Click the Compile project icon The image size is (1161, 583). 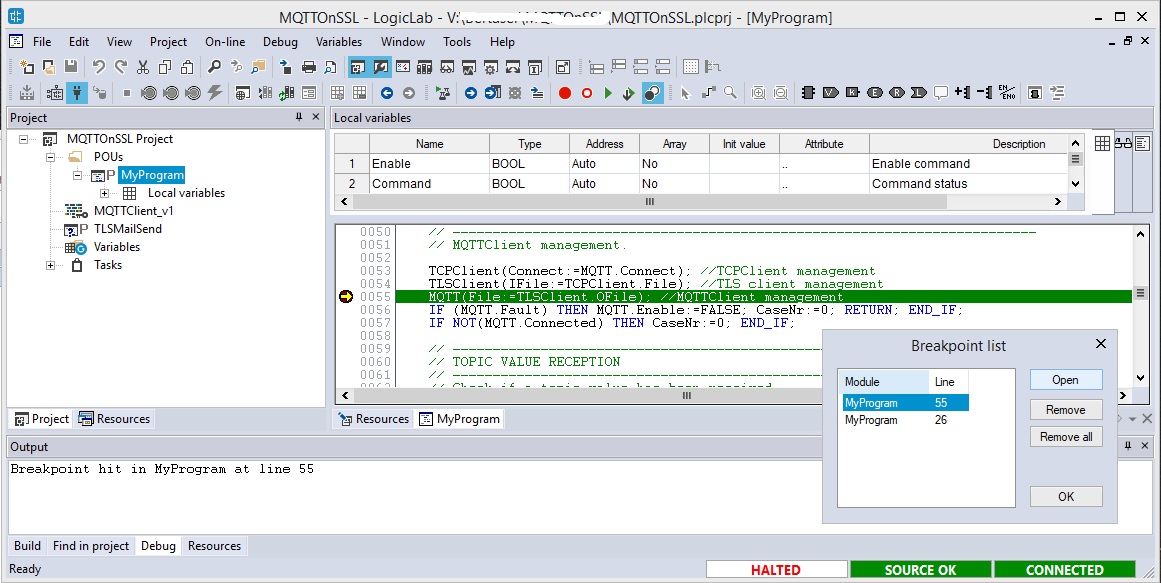(x=27, y=93)
